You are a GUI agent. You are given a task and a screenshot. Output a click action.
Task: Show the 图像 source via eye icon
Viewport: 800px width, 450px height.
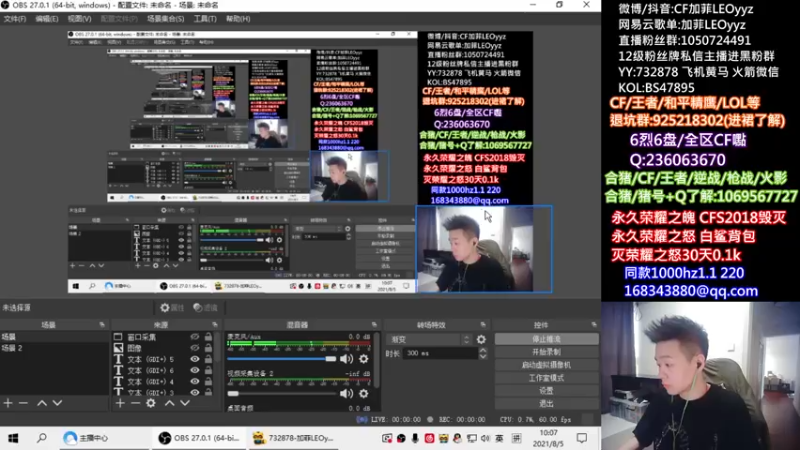[x=194, y=348]
